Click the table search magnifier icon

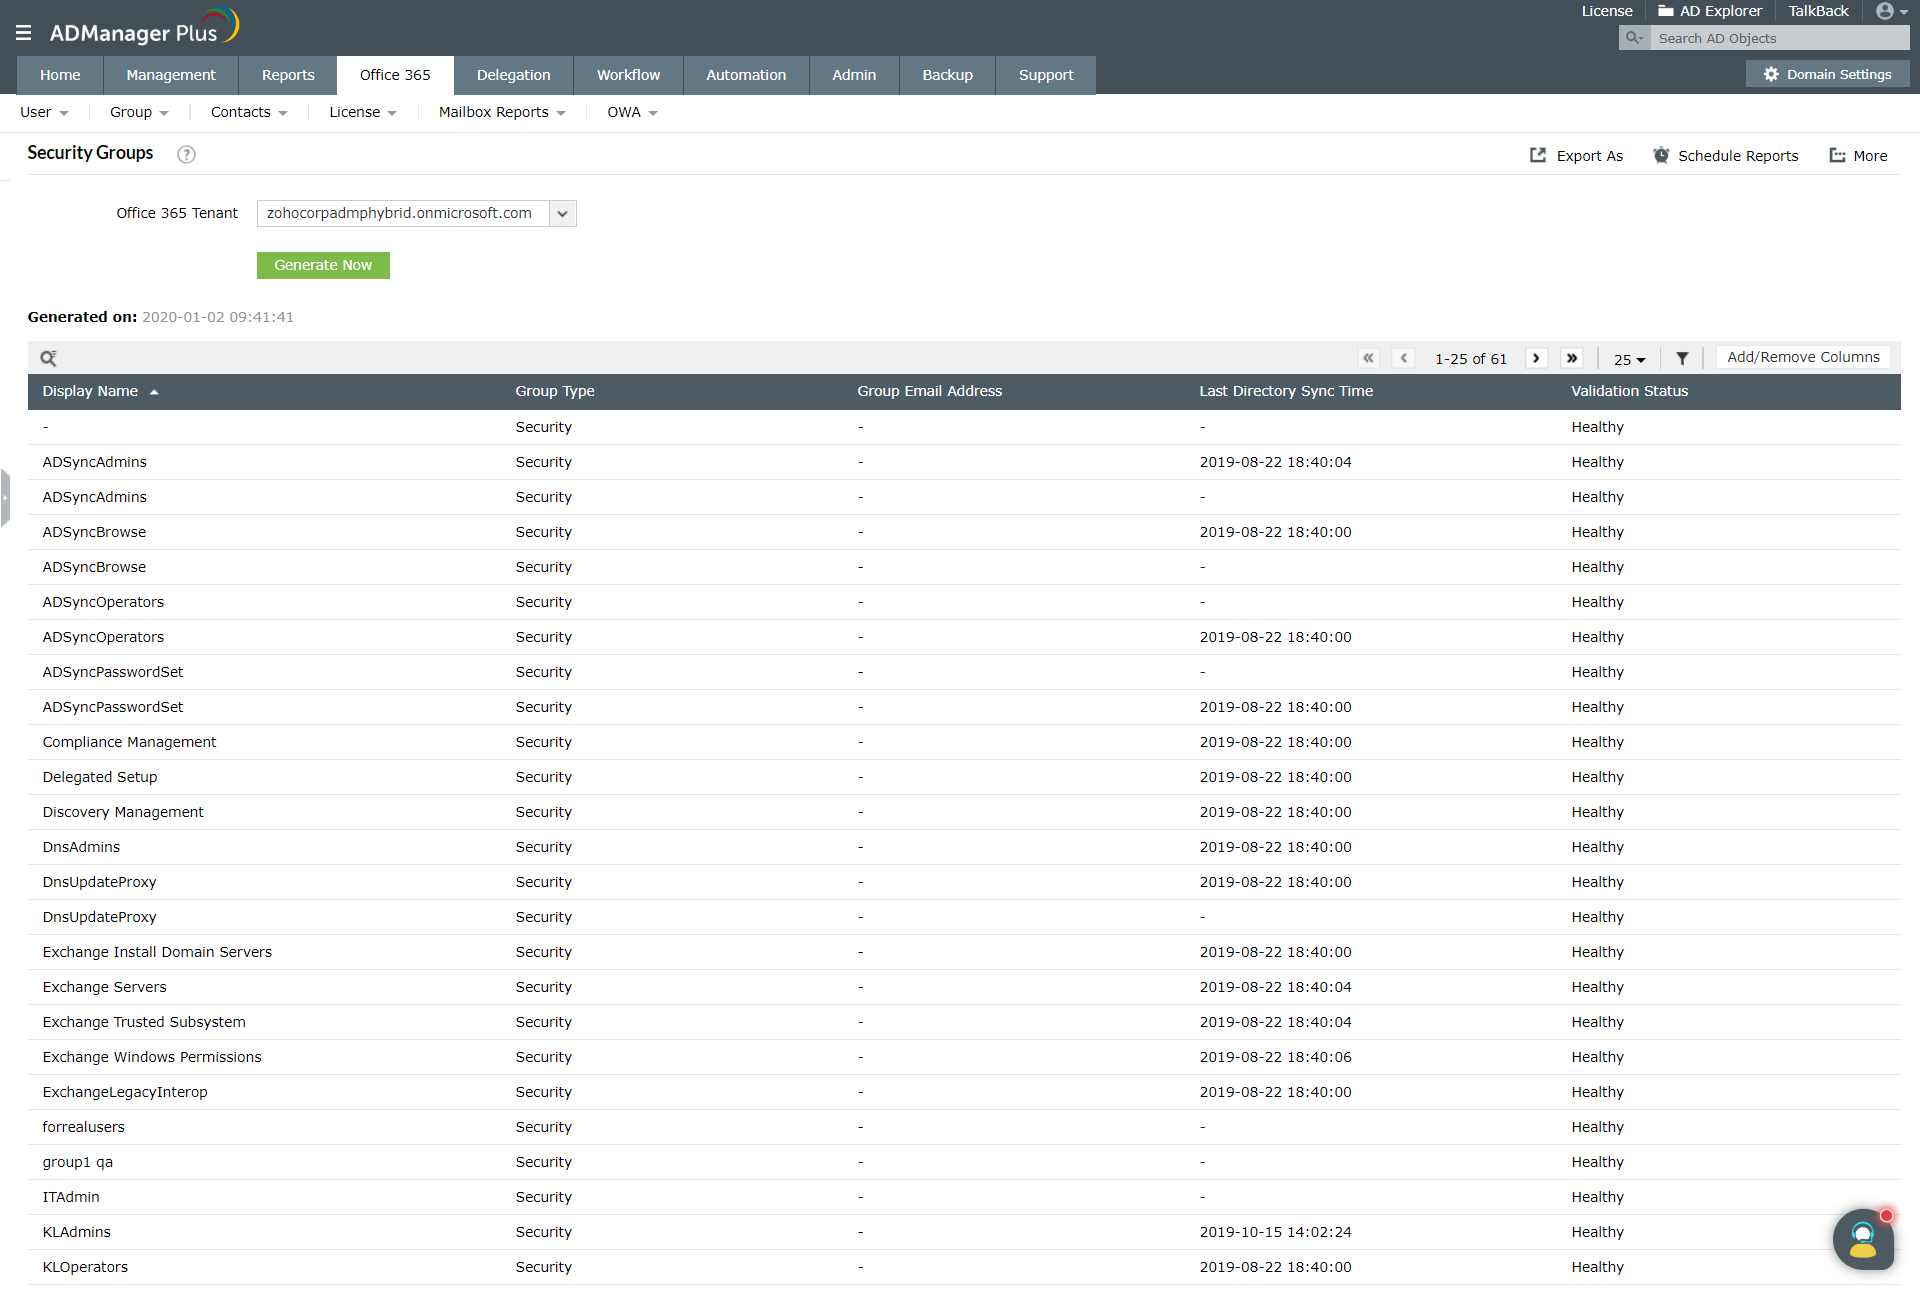48,357
